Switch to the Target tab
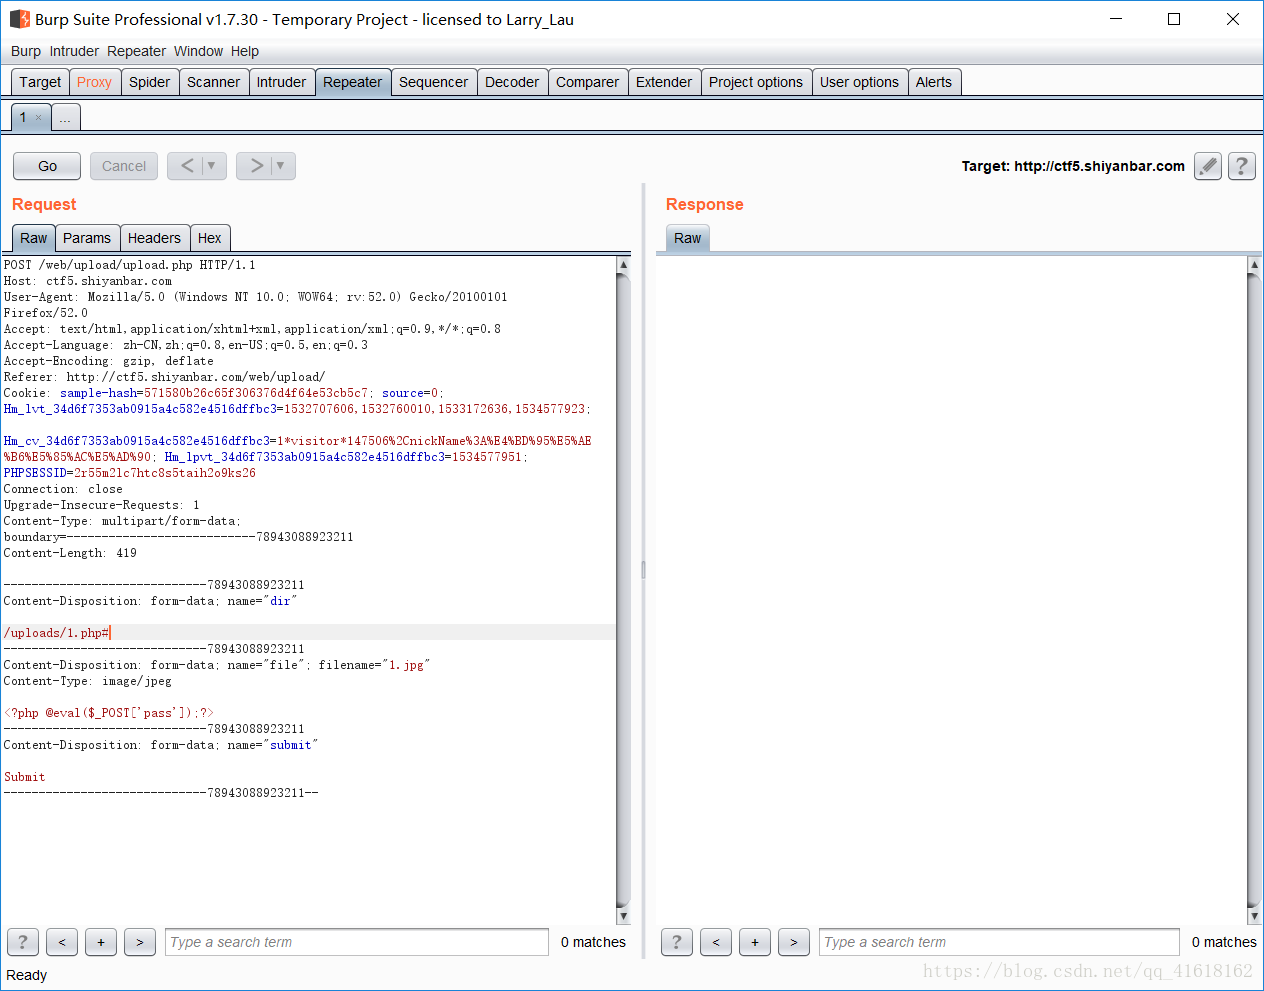 point(40,82)
